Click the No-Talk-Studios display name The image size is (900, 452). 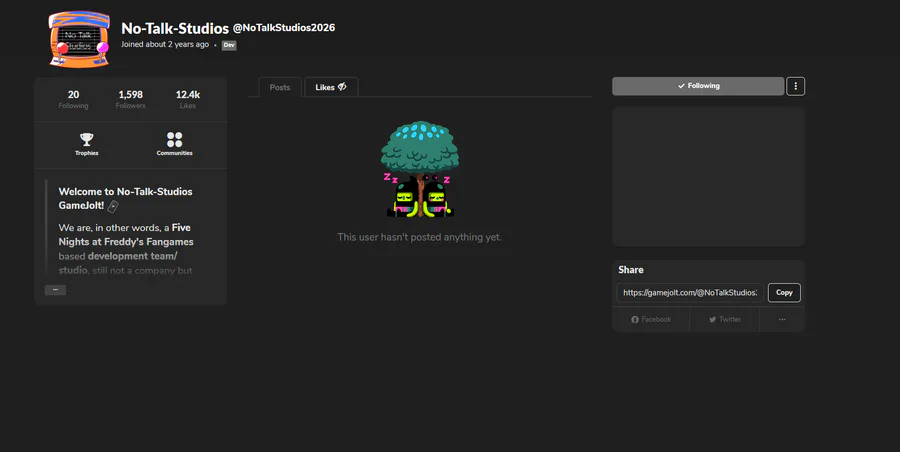175,28
